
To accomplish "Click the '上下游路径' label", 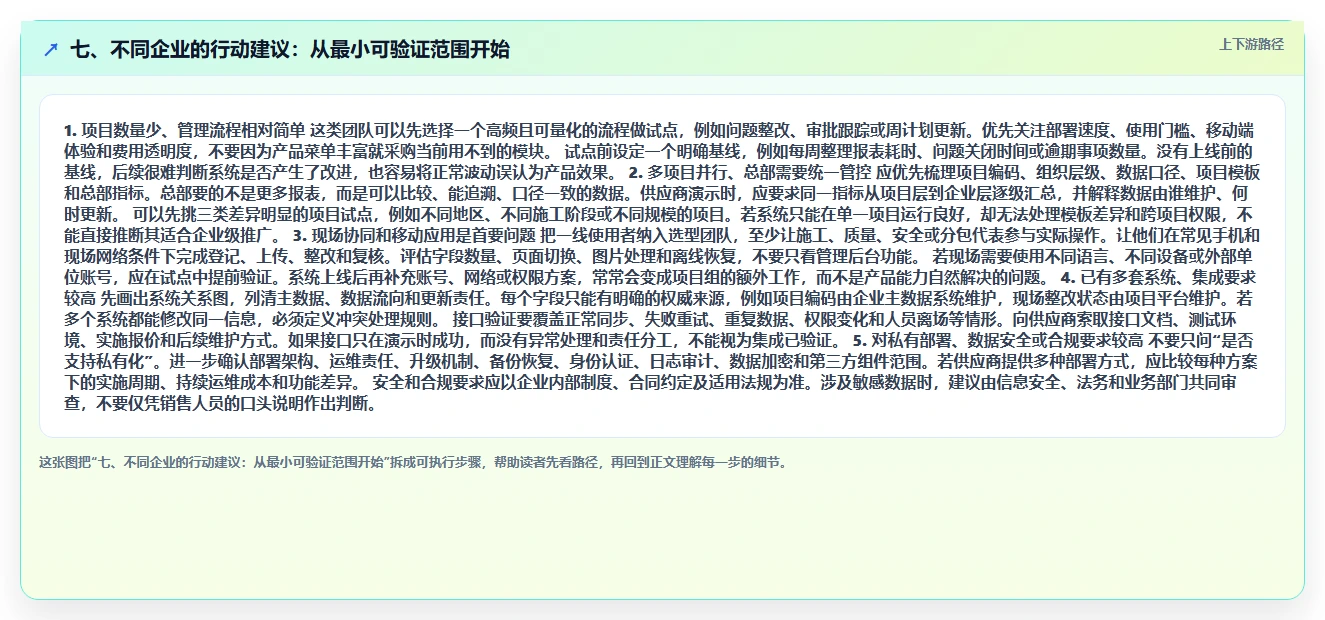I will click(1251, 44).
